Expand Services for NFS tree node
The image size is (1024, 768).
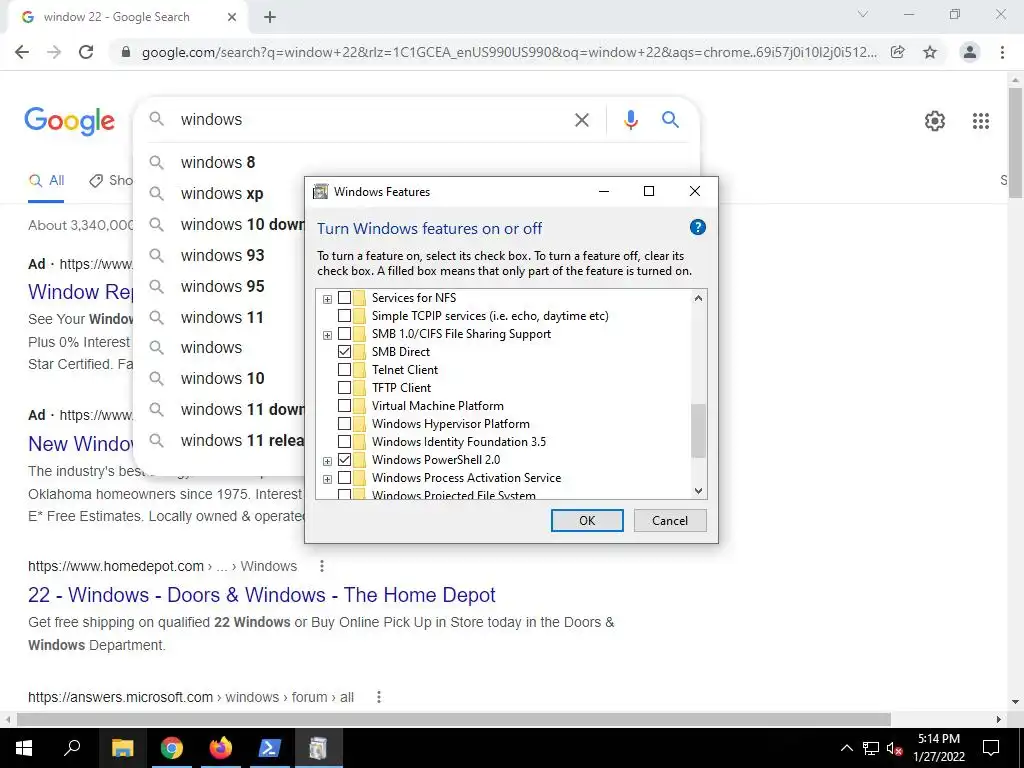pos(327,299)
